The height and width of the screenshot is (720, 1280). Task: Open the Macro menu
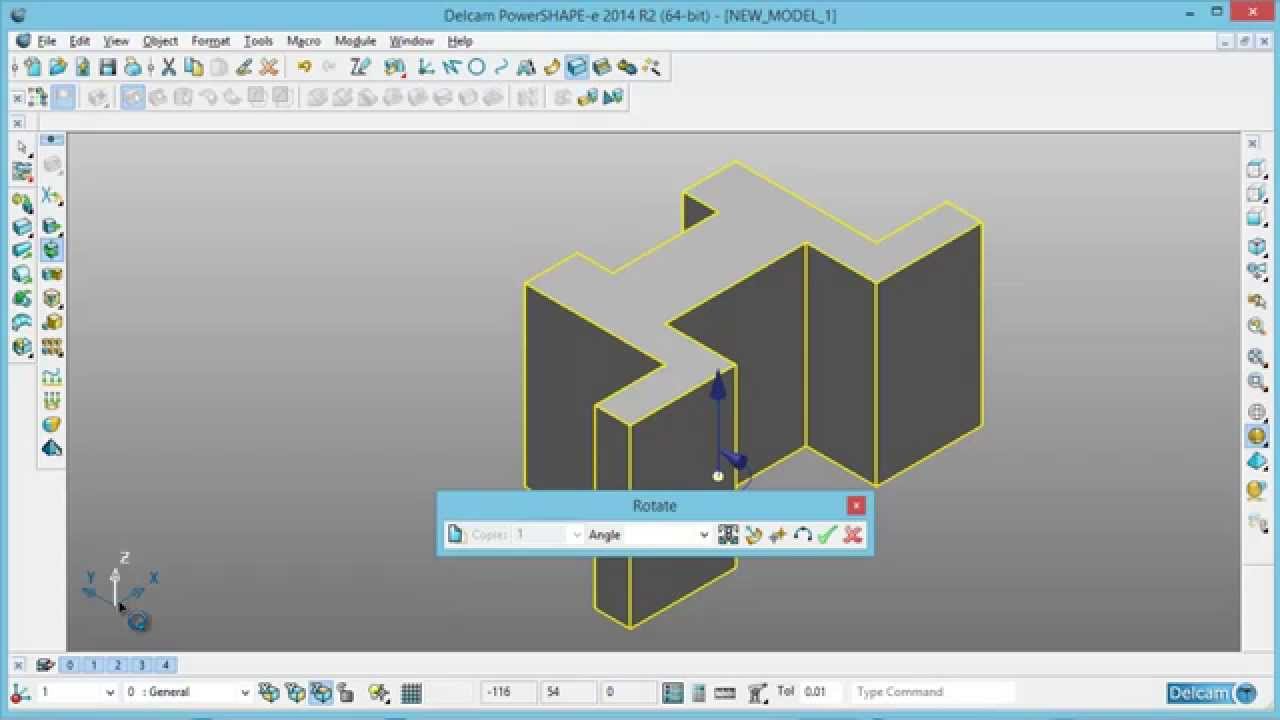click(x=303, y=41)
